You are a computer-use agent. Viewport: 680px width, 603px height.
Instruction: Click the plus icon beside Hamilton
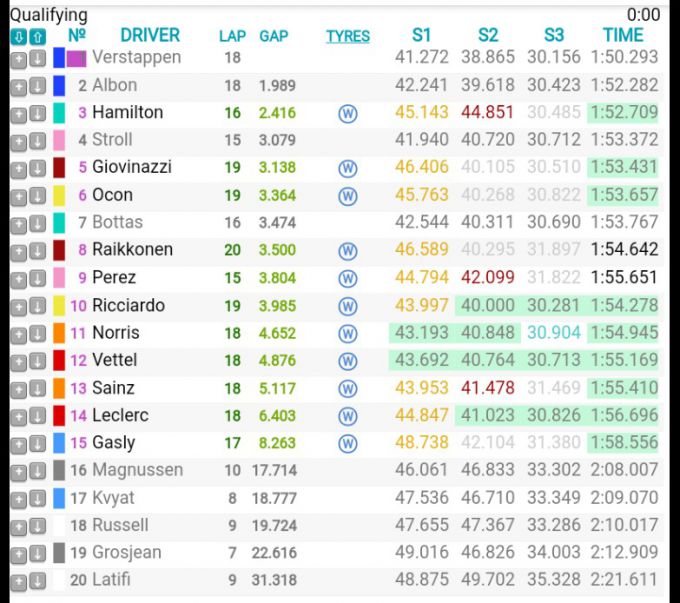[x=19, y=113]
